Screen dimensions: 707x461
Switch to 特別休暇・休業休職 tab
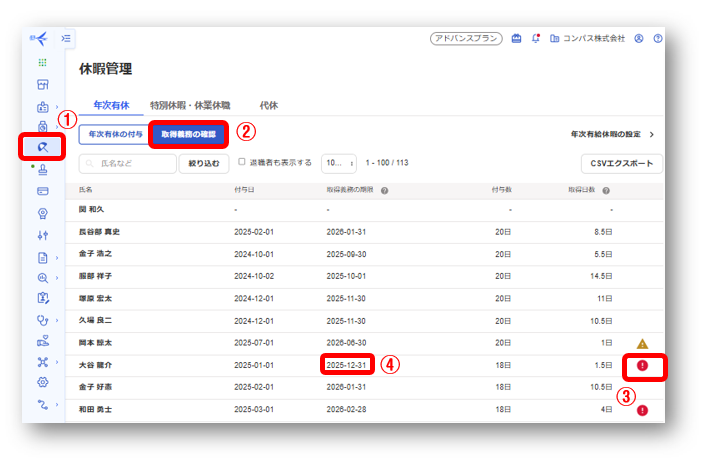point(189,105)
